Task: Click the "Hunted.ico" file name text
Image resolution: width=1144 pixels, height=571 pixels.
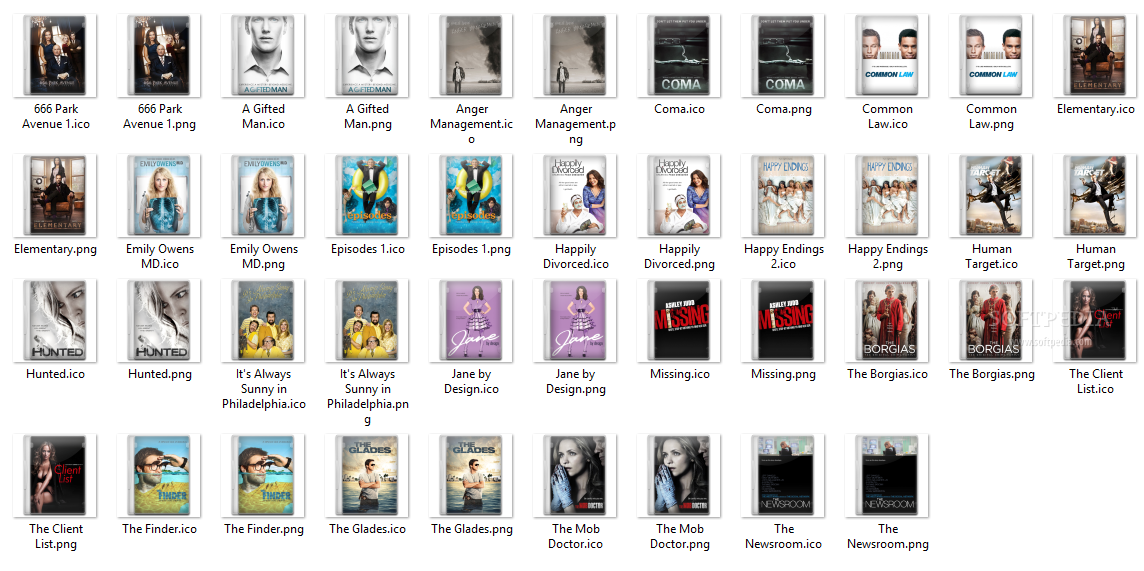Action: click(x=55, y=375)
